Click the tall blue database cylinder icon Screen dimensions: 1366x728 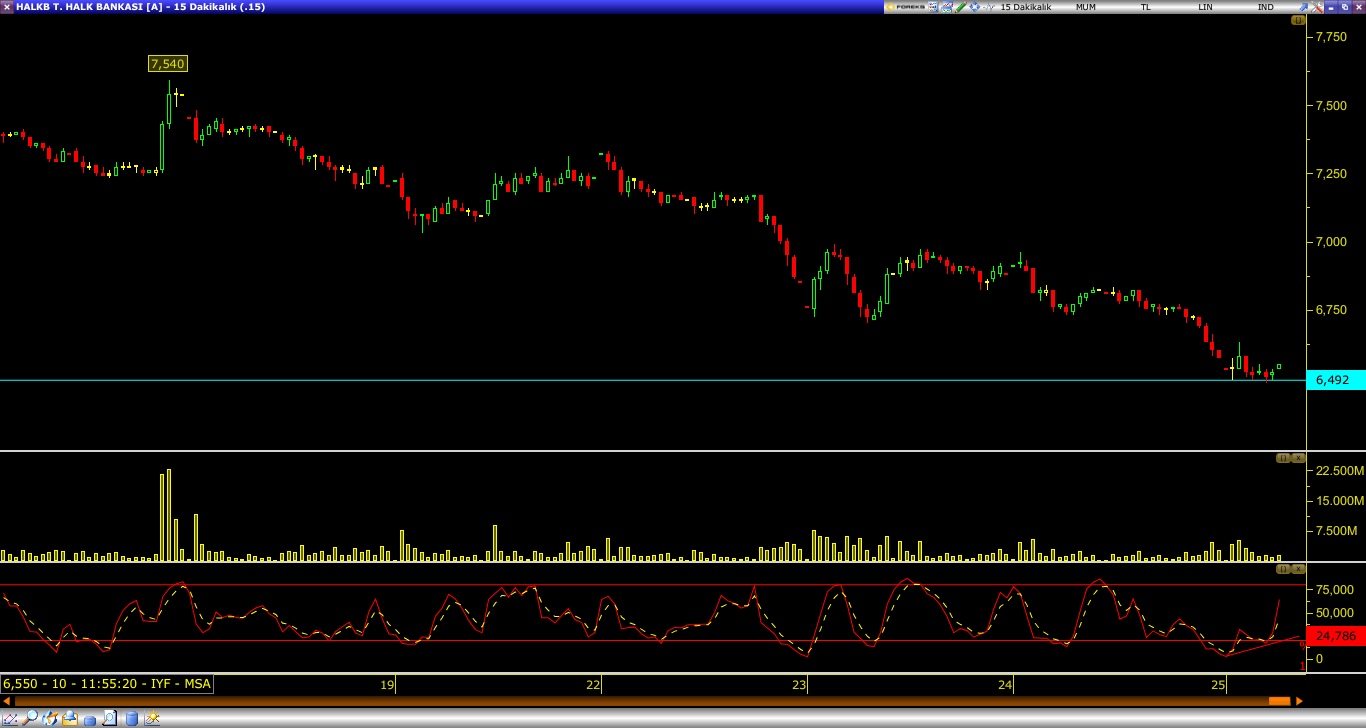132,718
